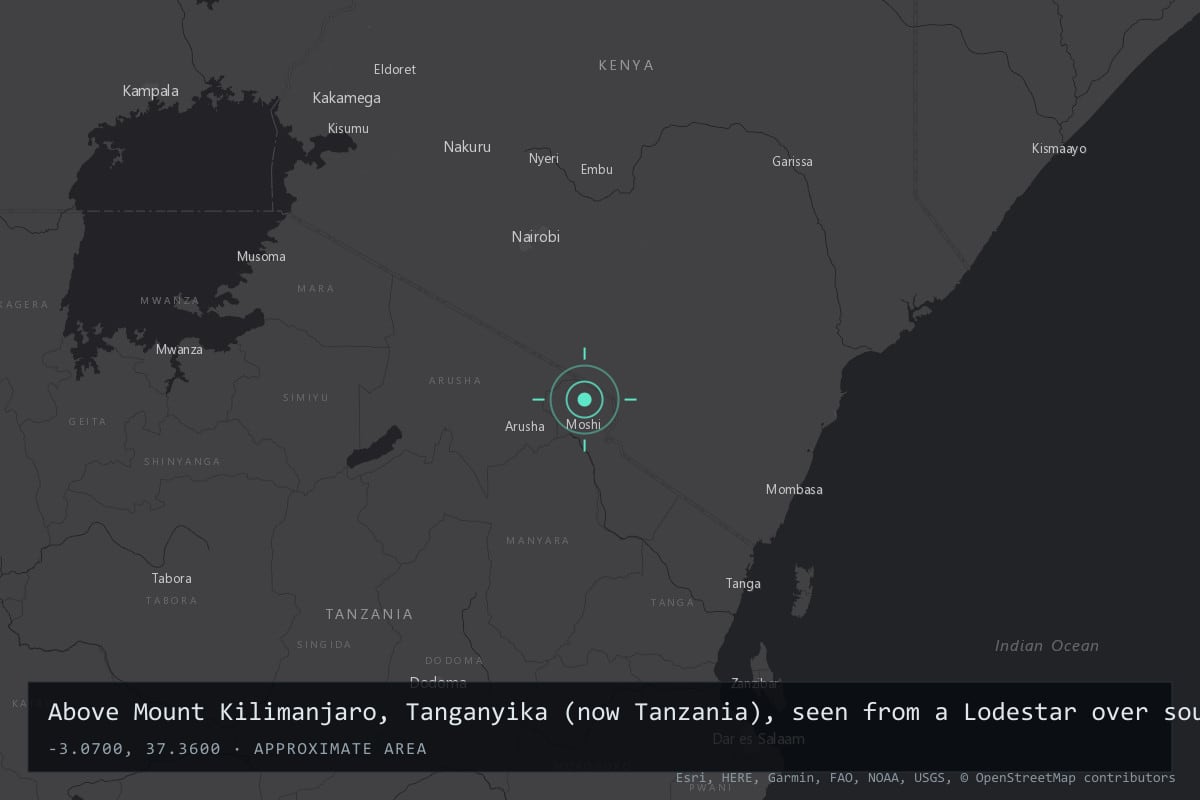
Task: Select the Tanga city label
Action: point(743,584)
